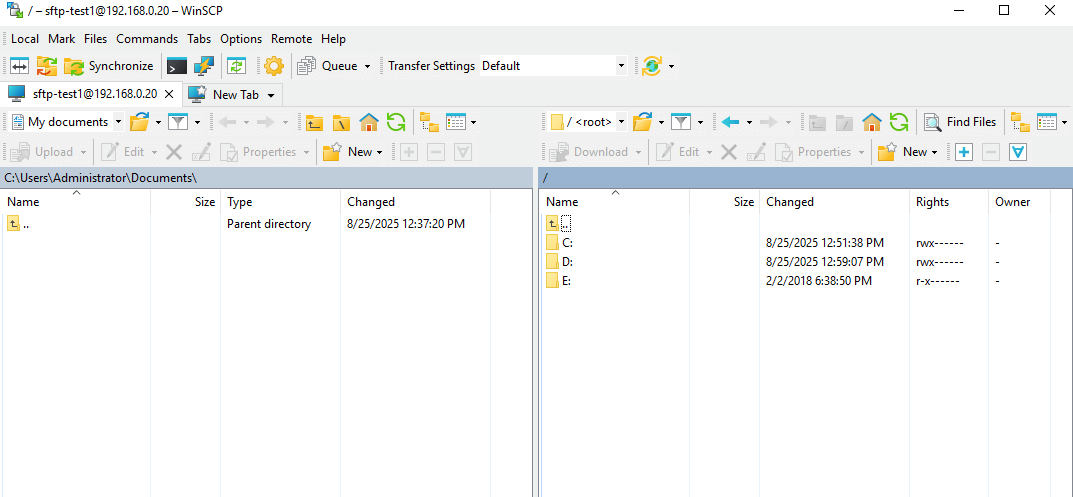Viewport: 1073px width, 497px height.
Task: Expand the remote view style dropdown arrow
Action: coord(1064,123)
